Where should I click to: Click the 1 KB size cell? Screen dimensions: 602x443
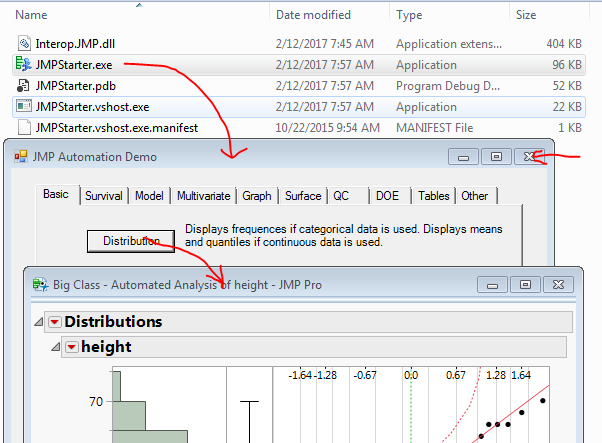(x=570, y=128)
